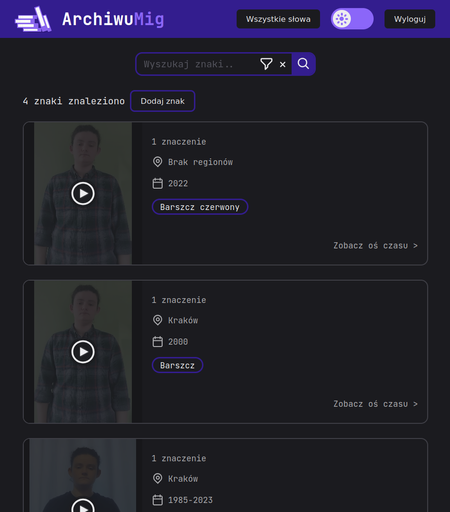Select the '4 znaki znaleziono' result count text
This screenshot has width=450, height=512.
click(x=74, y=101)
